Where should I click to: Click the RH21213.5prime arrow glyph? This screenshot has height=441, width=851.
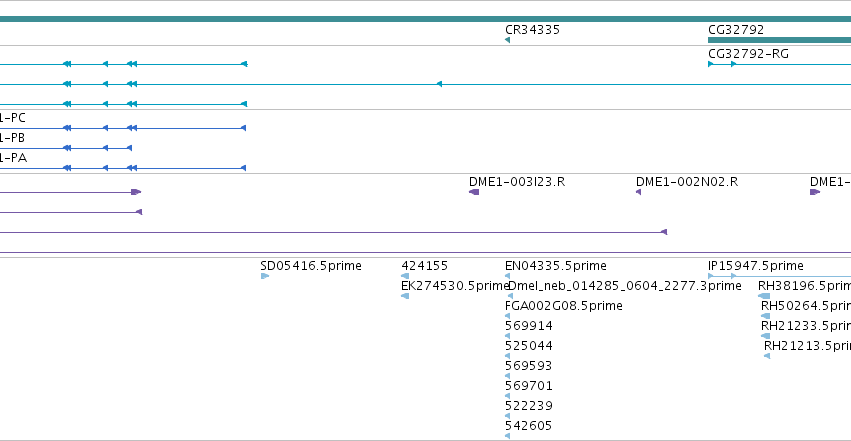pos(767,356)
